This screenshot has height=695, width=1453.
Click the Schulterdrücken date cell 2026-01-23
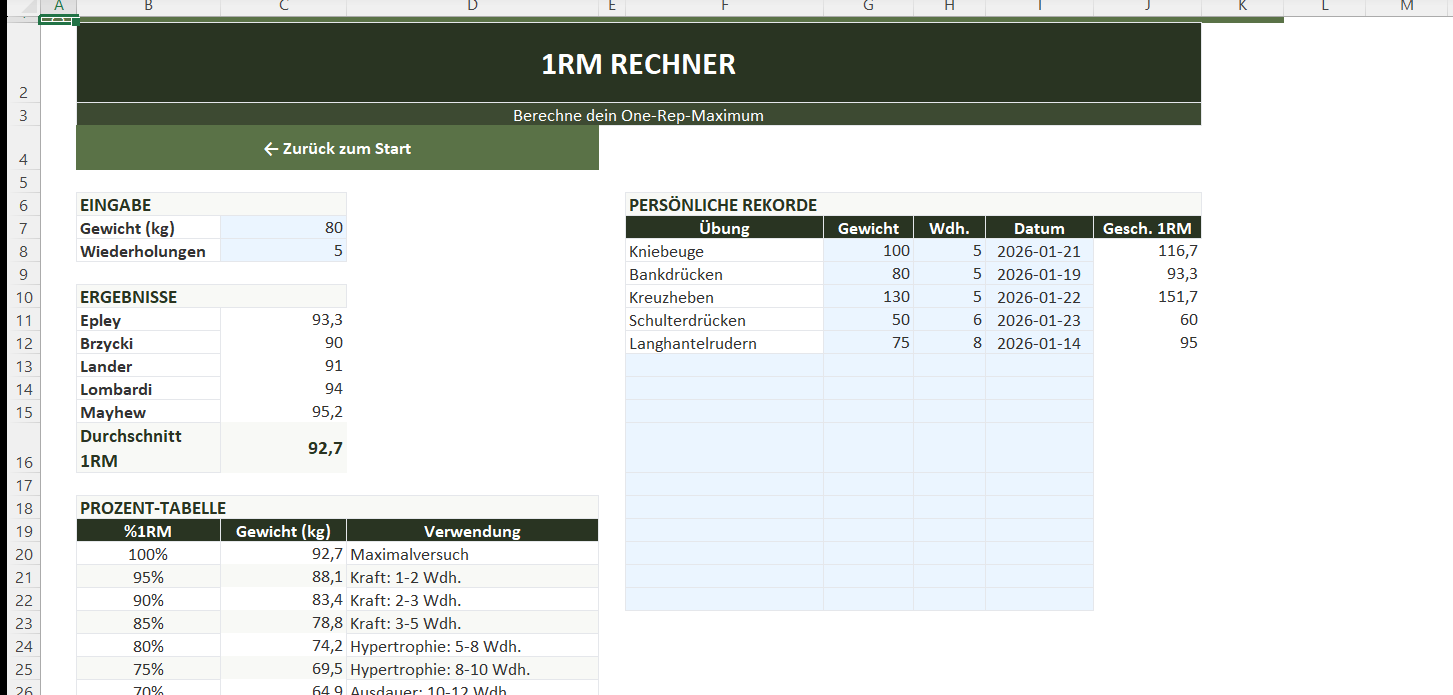tap(1039, 320)
